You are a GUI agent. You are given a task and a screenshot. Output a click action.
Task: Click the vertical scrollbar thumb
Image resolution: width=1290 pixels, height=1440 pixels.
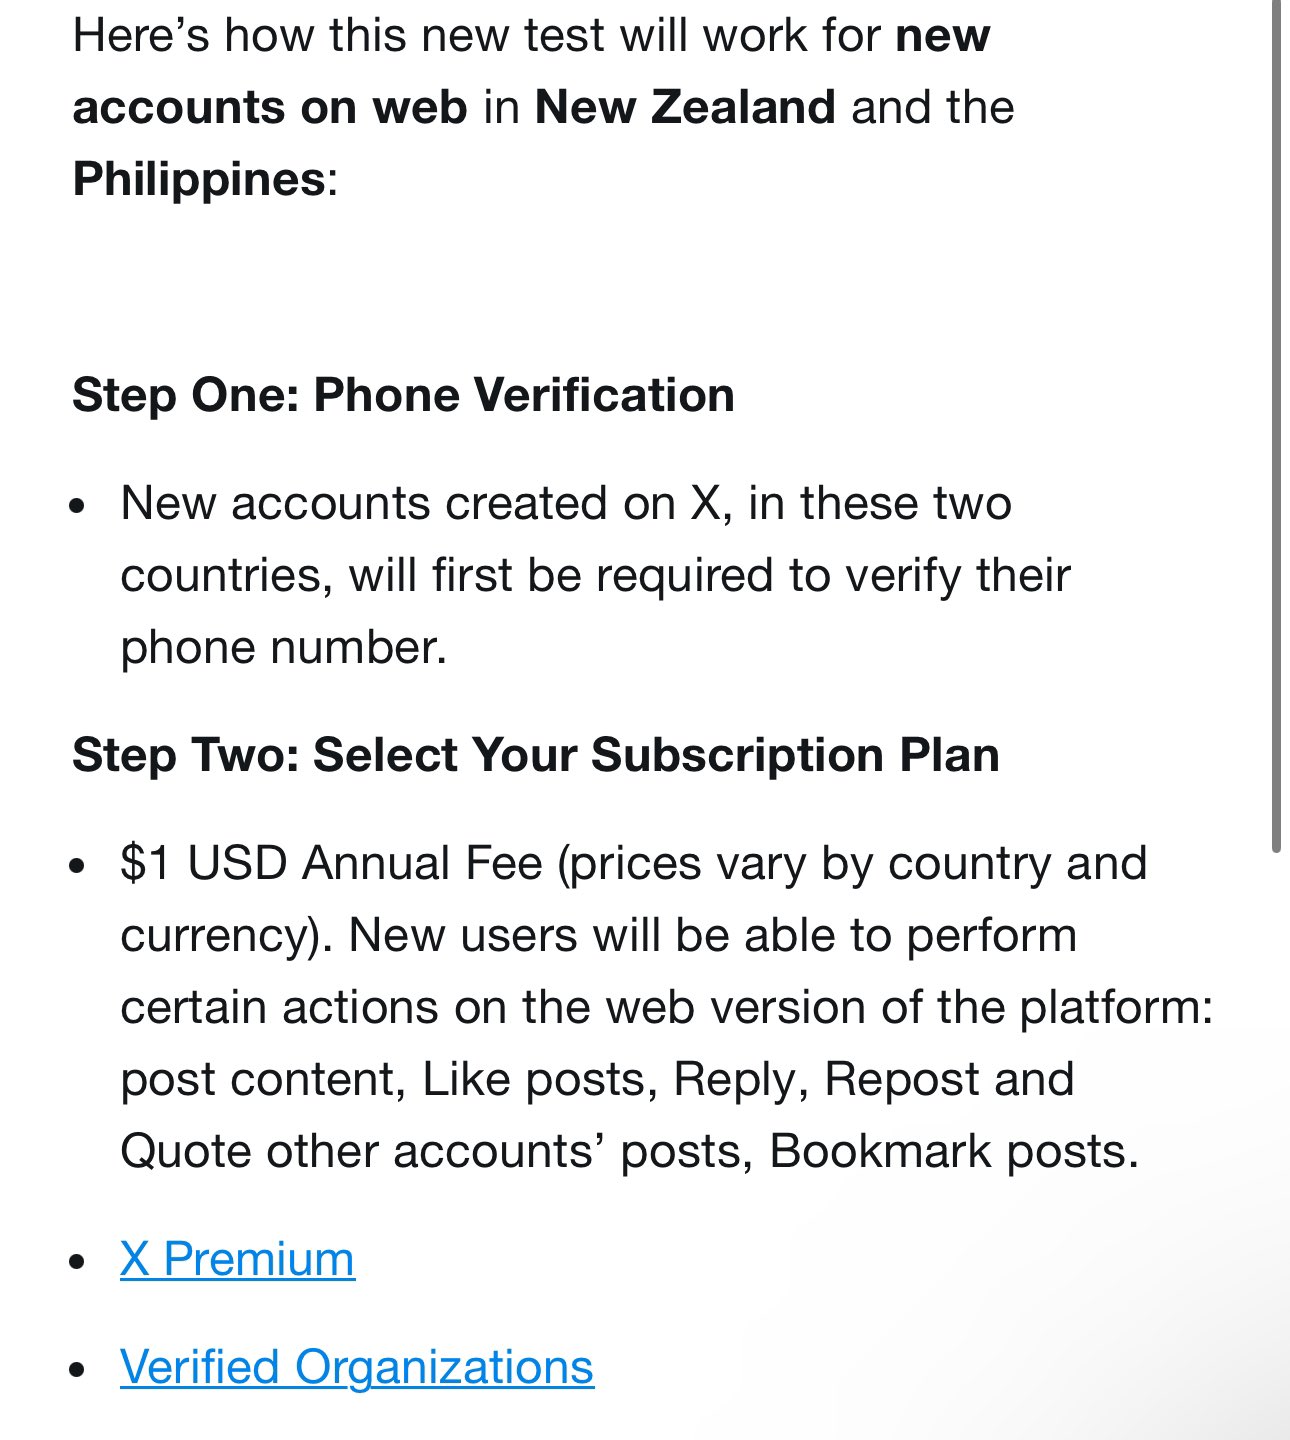point(1276,425)
